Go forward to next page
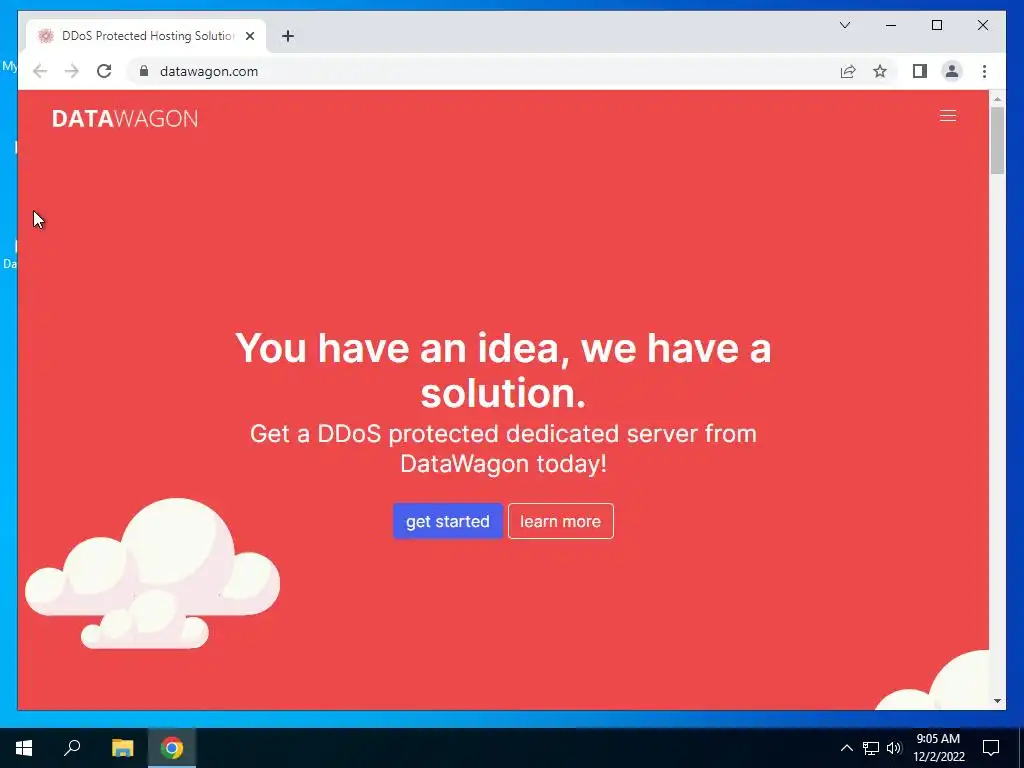 click(72, 71)
